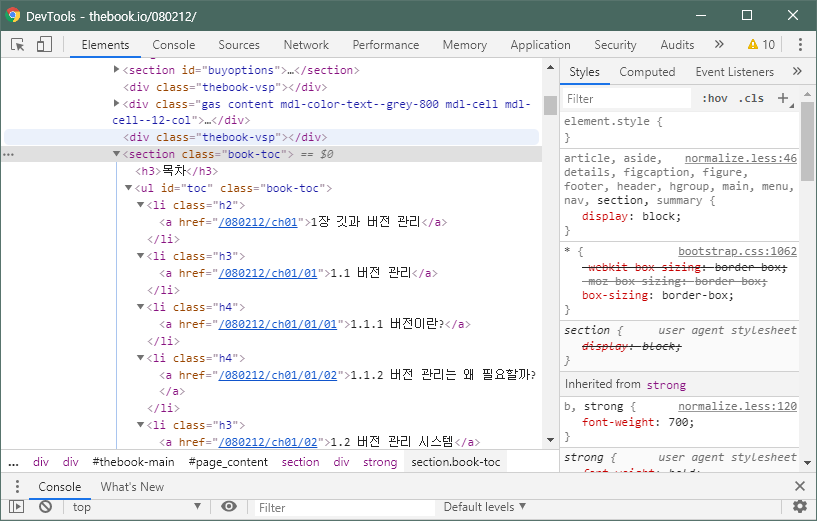The width and height of the screenshot is (817, 521).
Task: Select the Event Listeners sidebar tab
Action: 734,72
